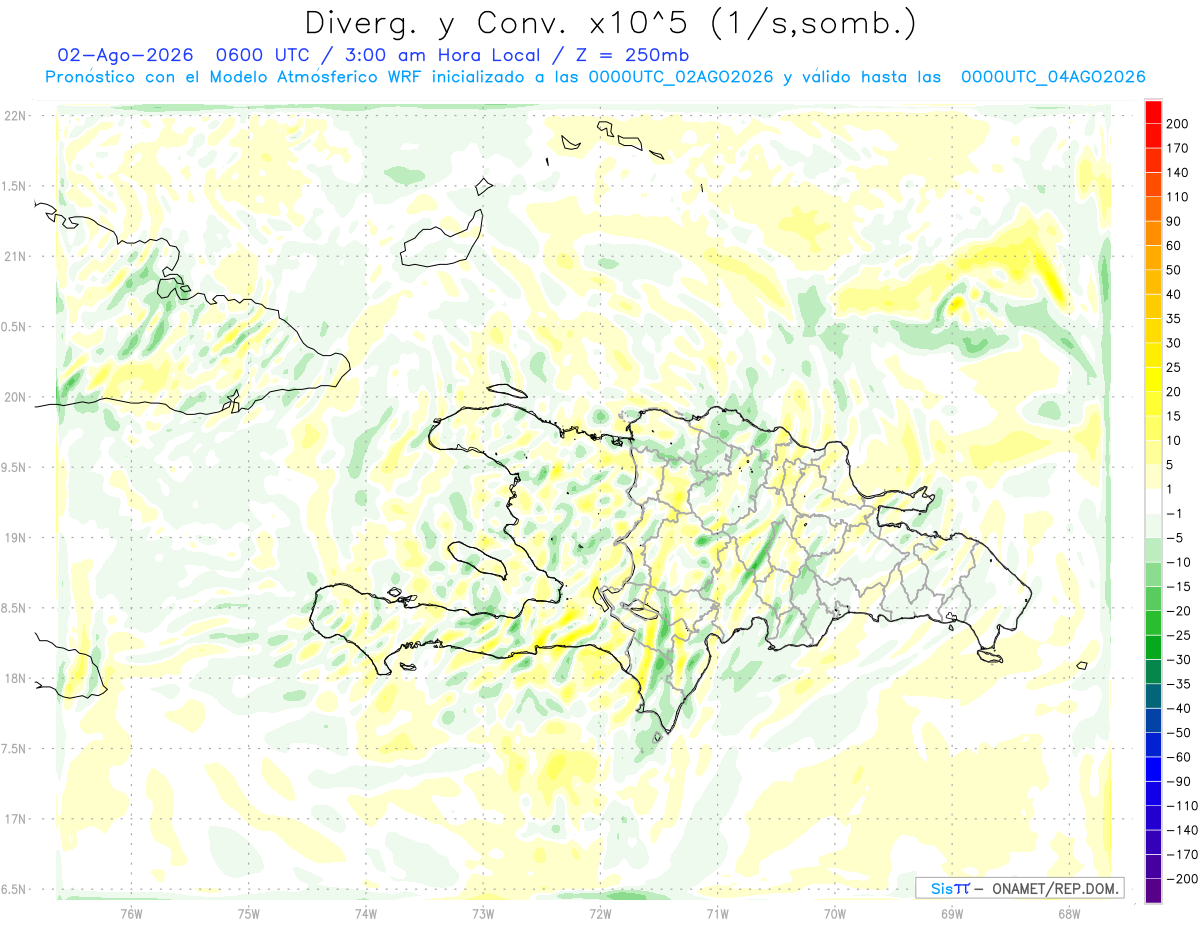Click the '-140' legend value
Screen dimensions: 1200x927
click(x=1180, y=830)
